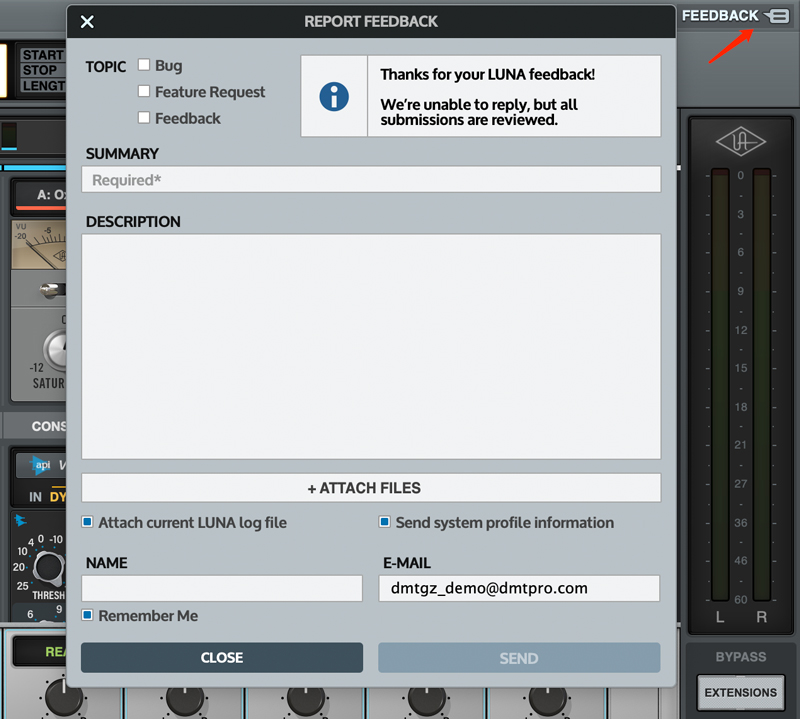Select the blue arrow pointer icon in console
The width and height of the screenshot is (800, 719).
coord(18,518)
